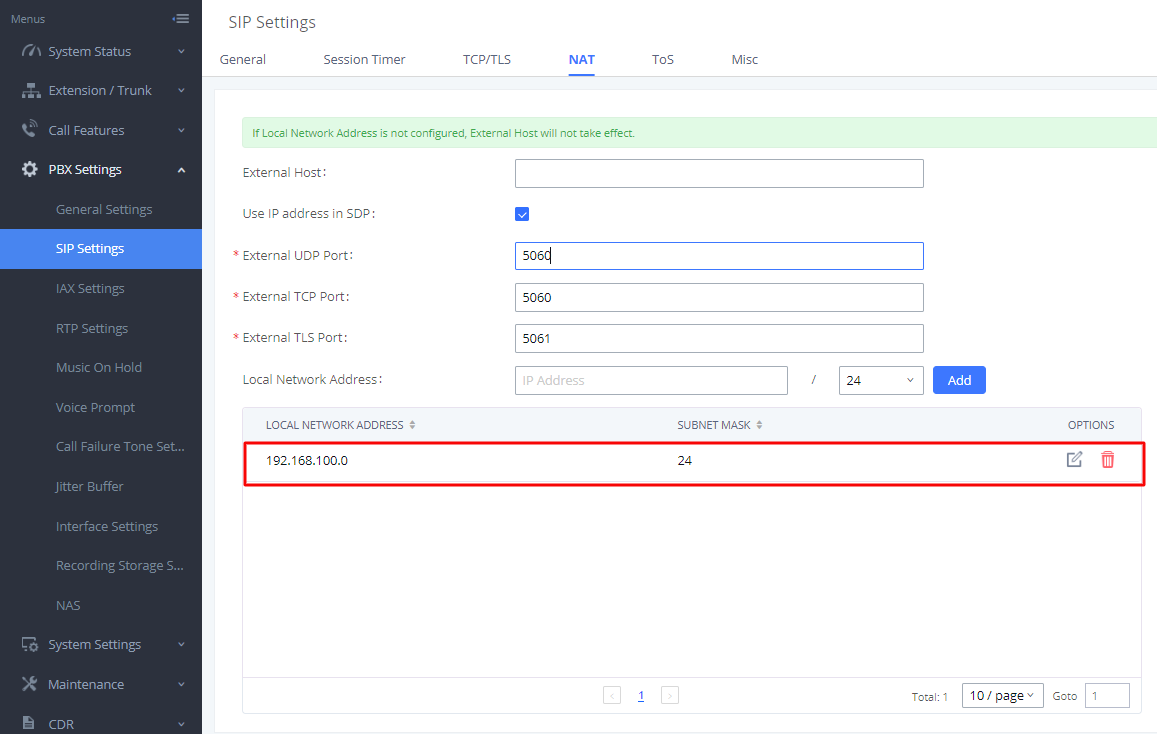Go to page 1 in pagination
Viewport: 1157px width, 734px height.
(640, 696)
